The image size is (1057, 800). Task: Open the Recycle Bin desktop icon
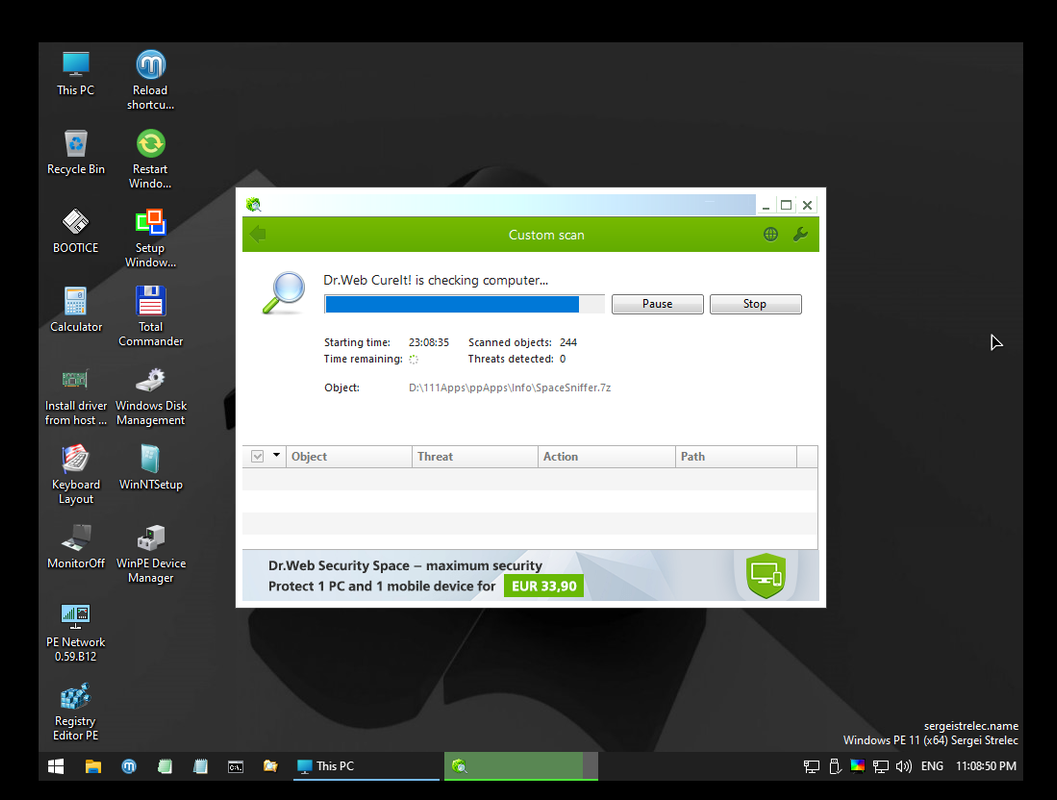(x=76, y=152)
